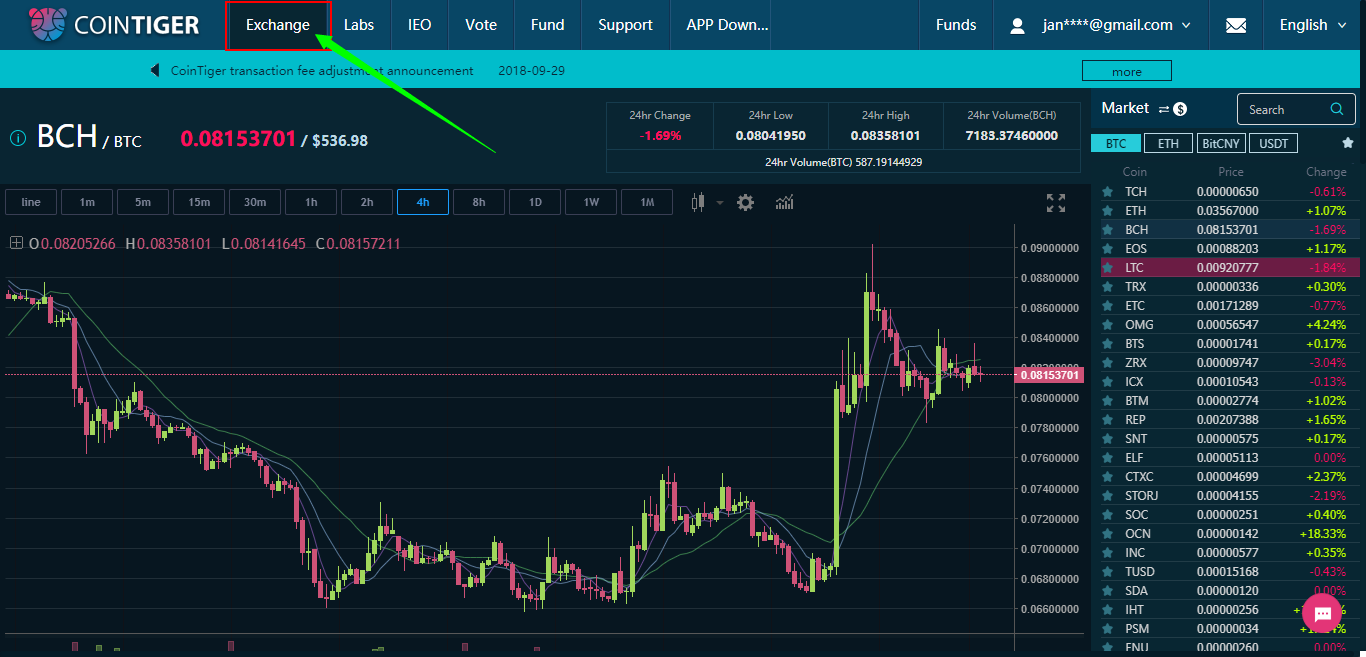Select the ETC row in market list
This screenshot has width=1366, height=657.
[1231, 306]
